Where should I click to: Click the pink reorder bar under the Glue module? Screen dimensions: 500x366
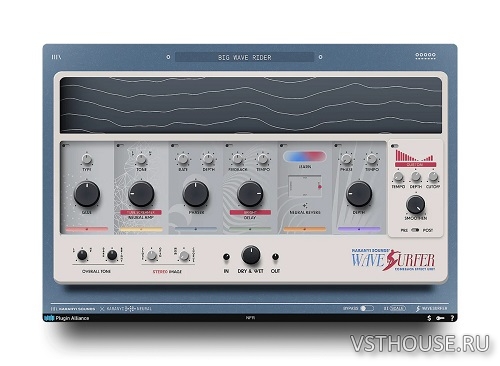click(87, 229)
